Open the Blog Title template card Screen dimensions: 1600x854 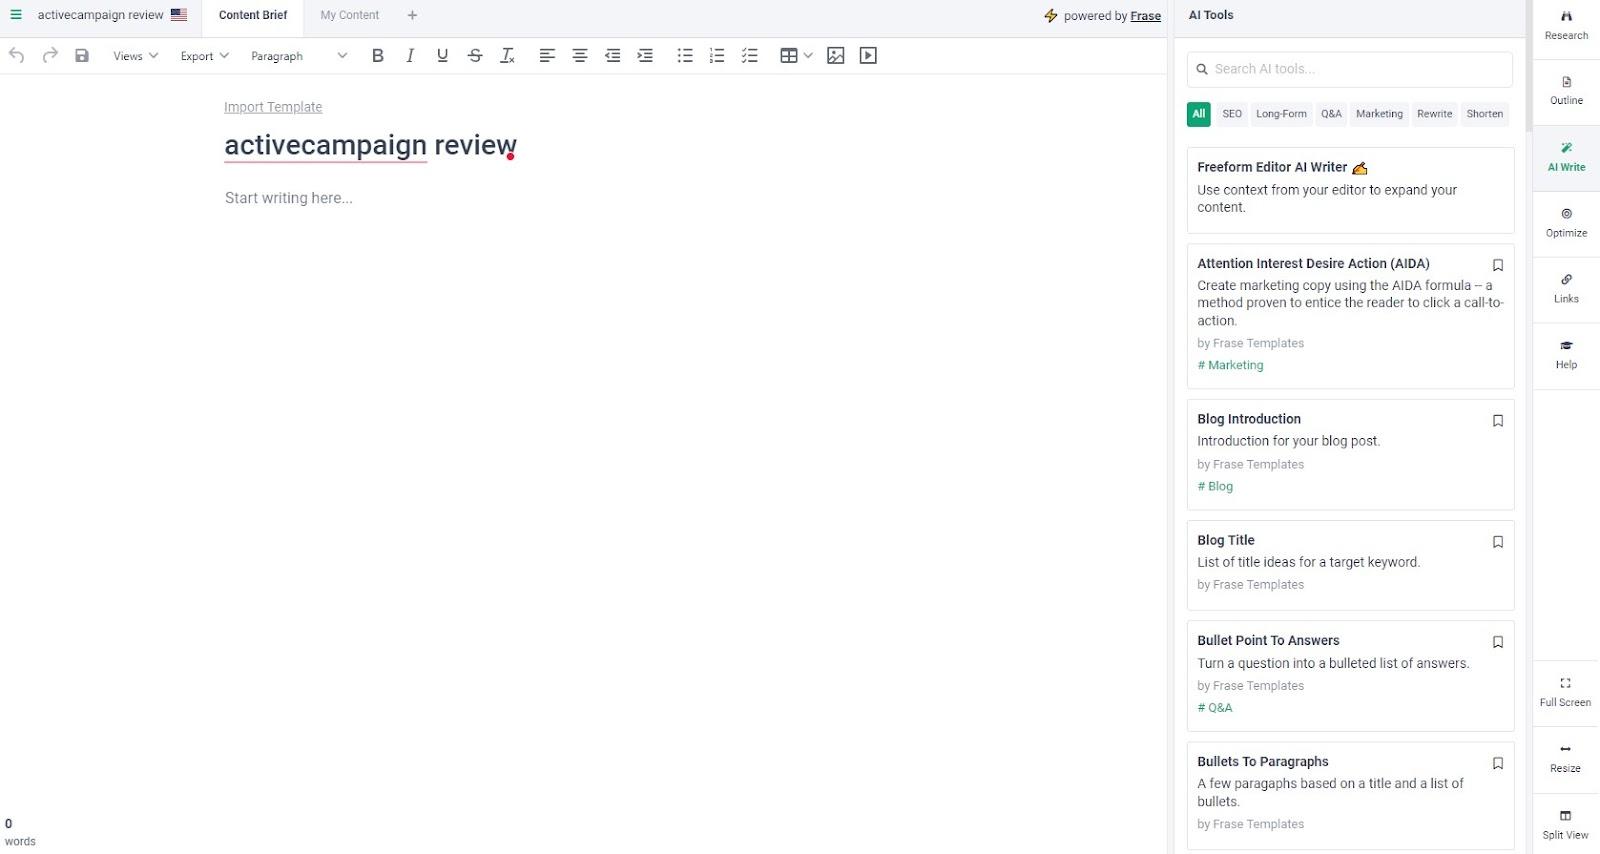(1350, 565)
